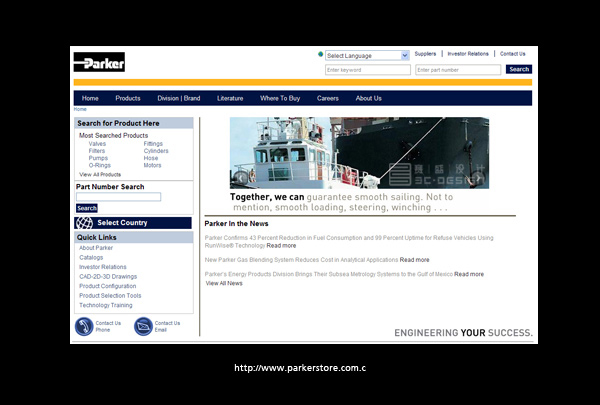This screenshot has width=600, height=405.
Task: Click the Contact Us Email icon
Action: [143, 327]
